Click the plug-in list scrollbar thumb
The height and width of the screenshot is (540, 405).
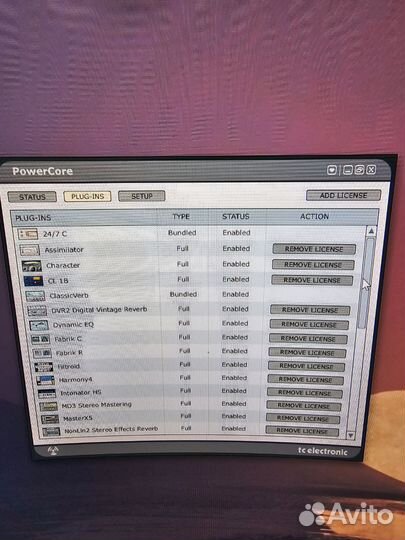[x=366, y=283]
